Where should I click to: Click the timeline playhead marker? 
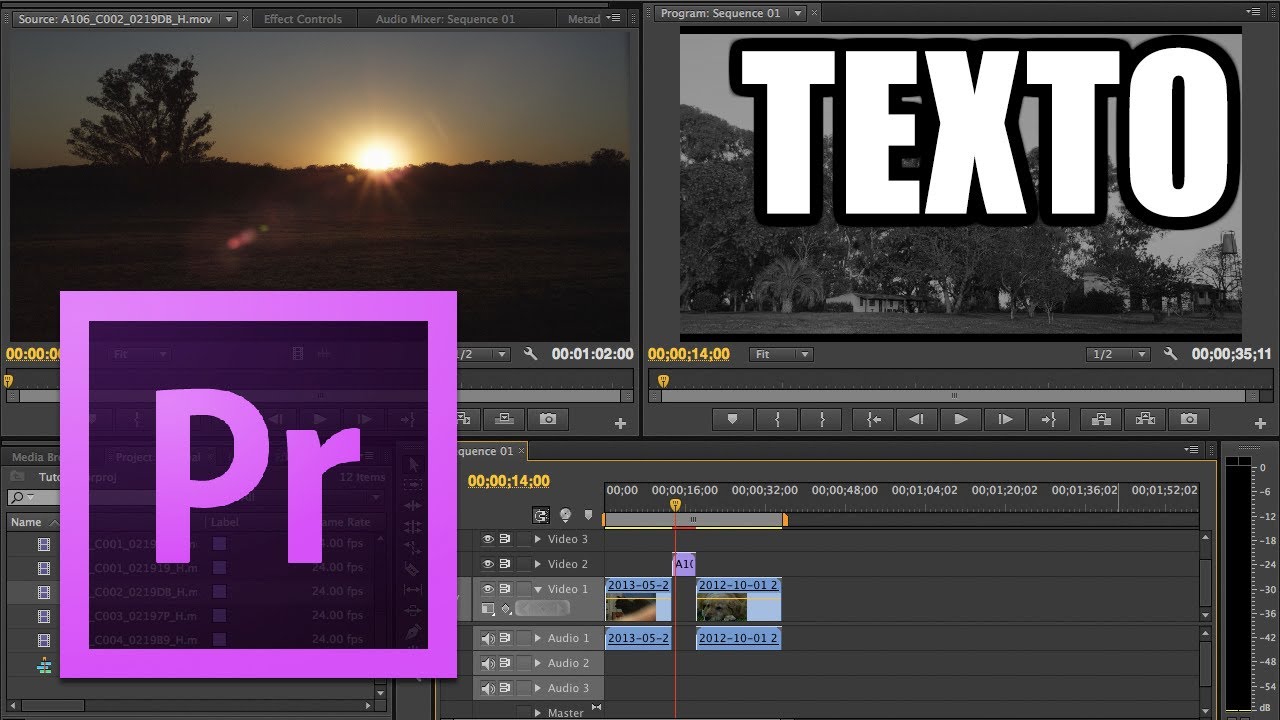pyautogui.click(x=675, y=505)
